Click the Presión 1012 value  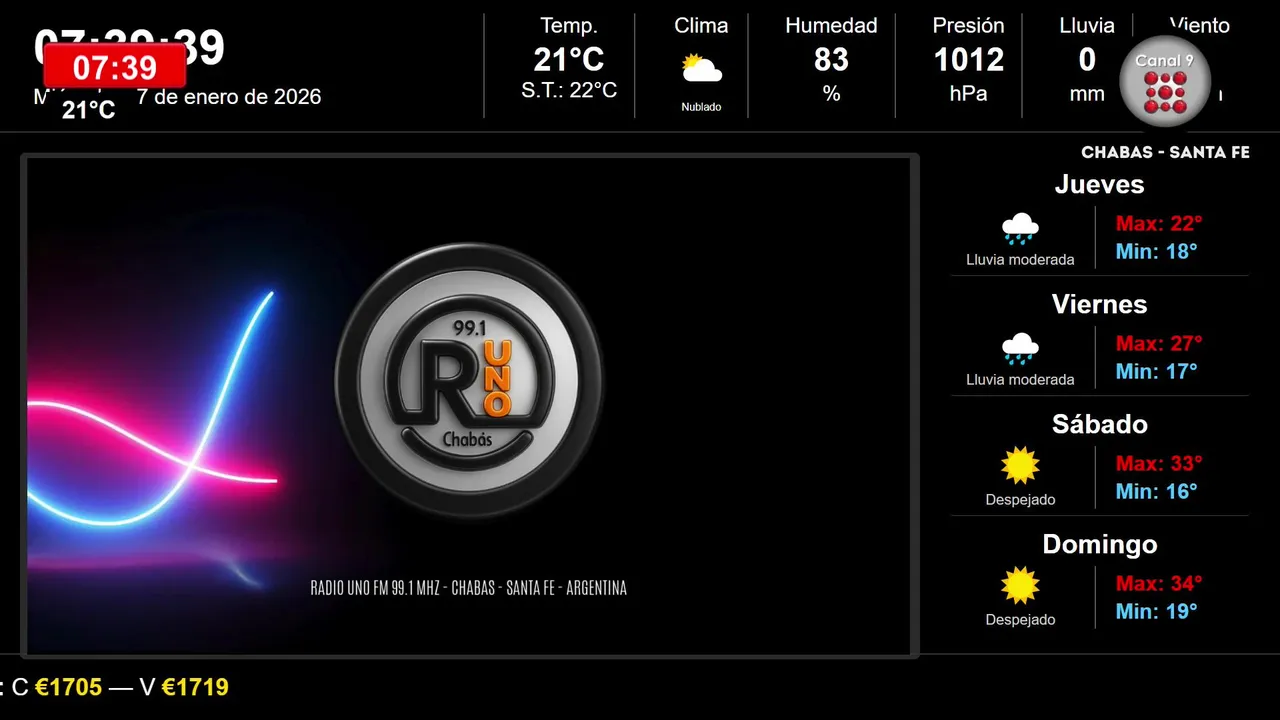click(x=968, y=60)
